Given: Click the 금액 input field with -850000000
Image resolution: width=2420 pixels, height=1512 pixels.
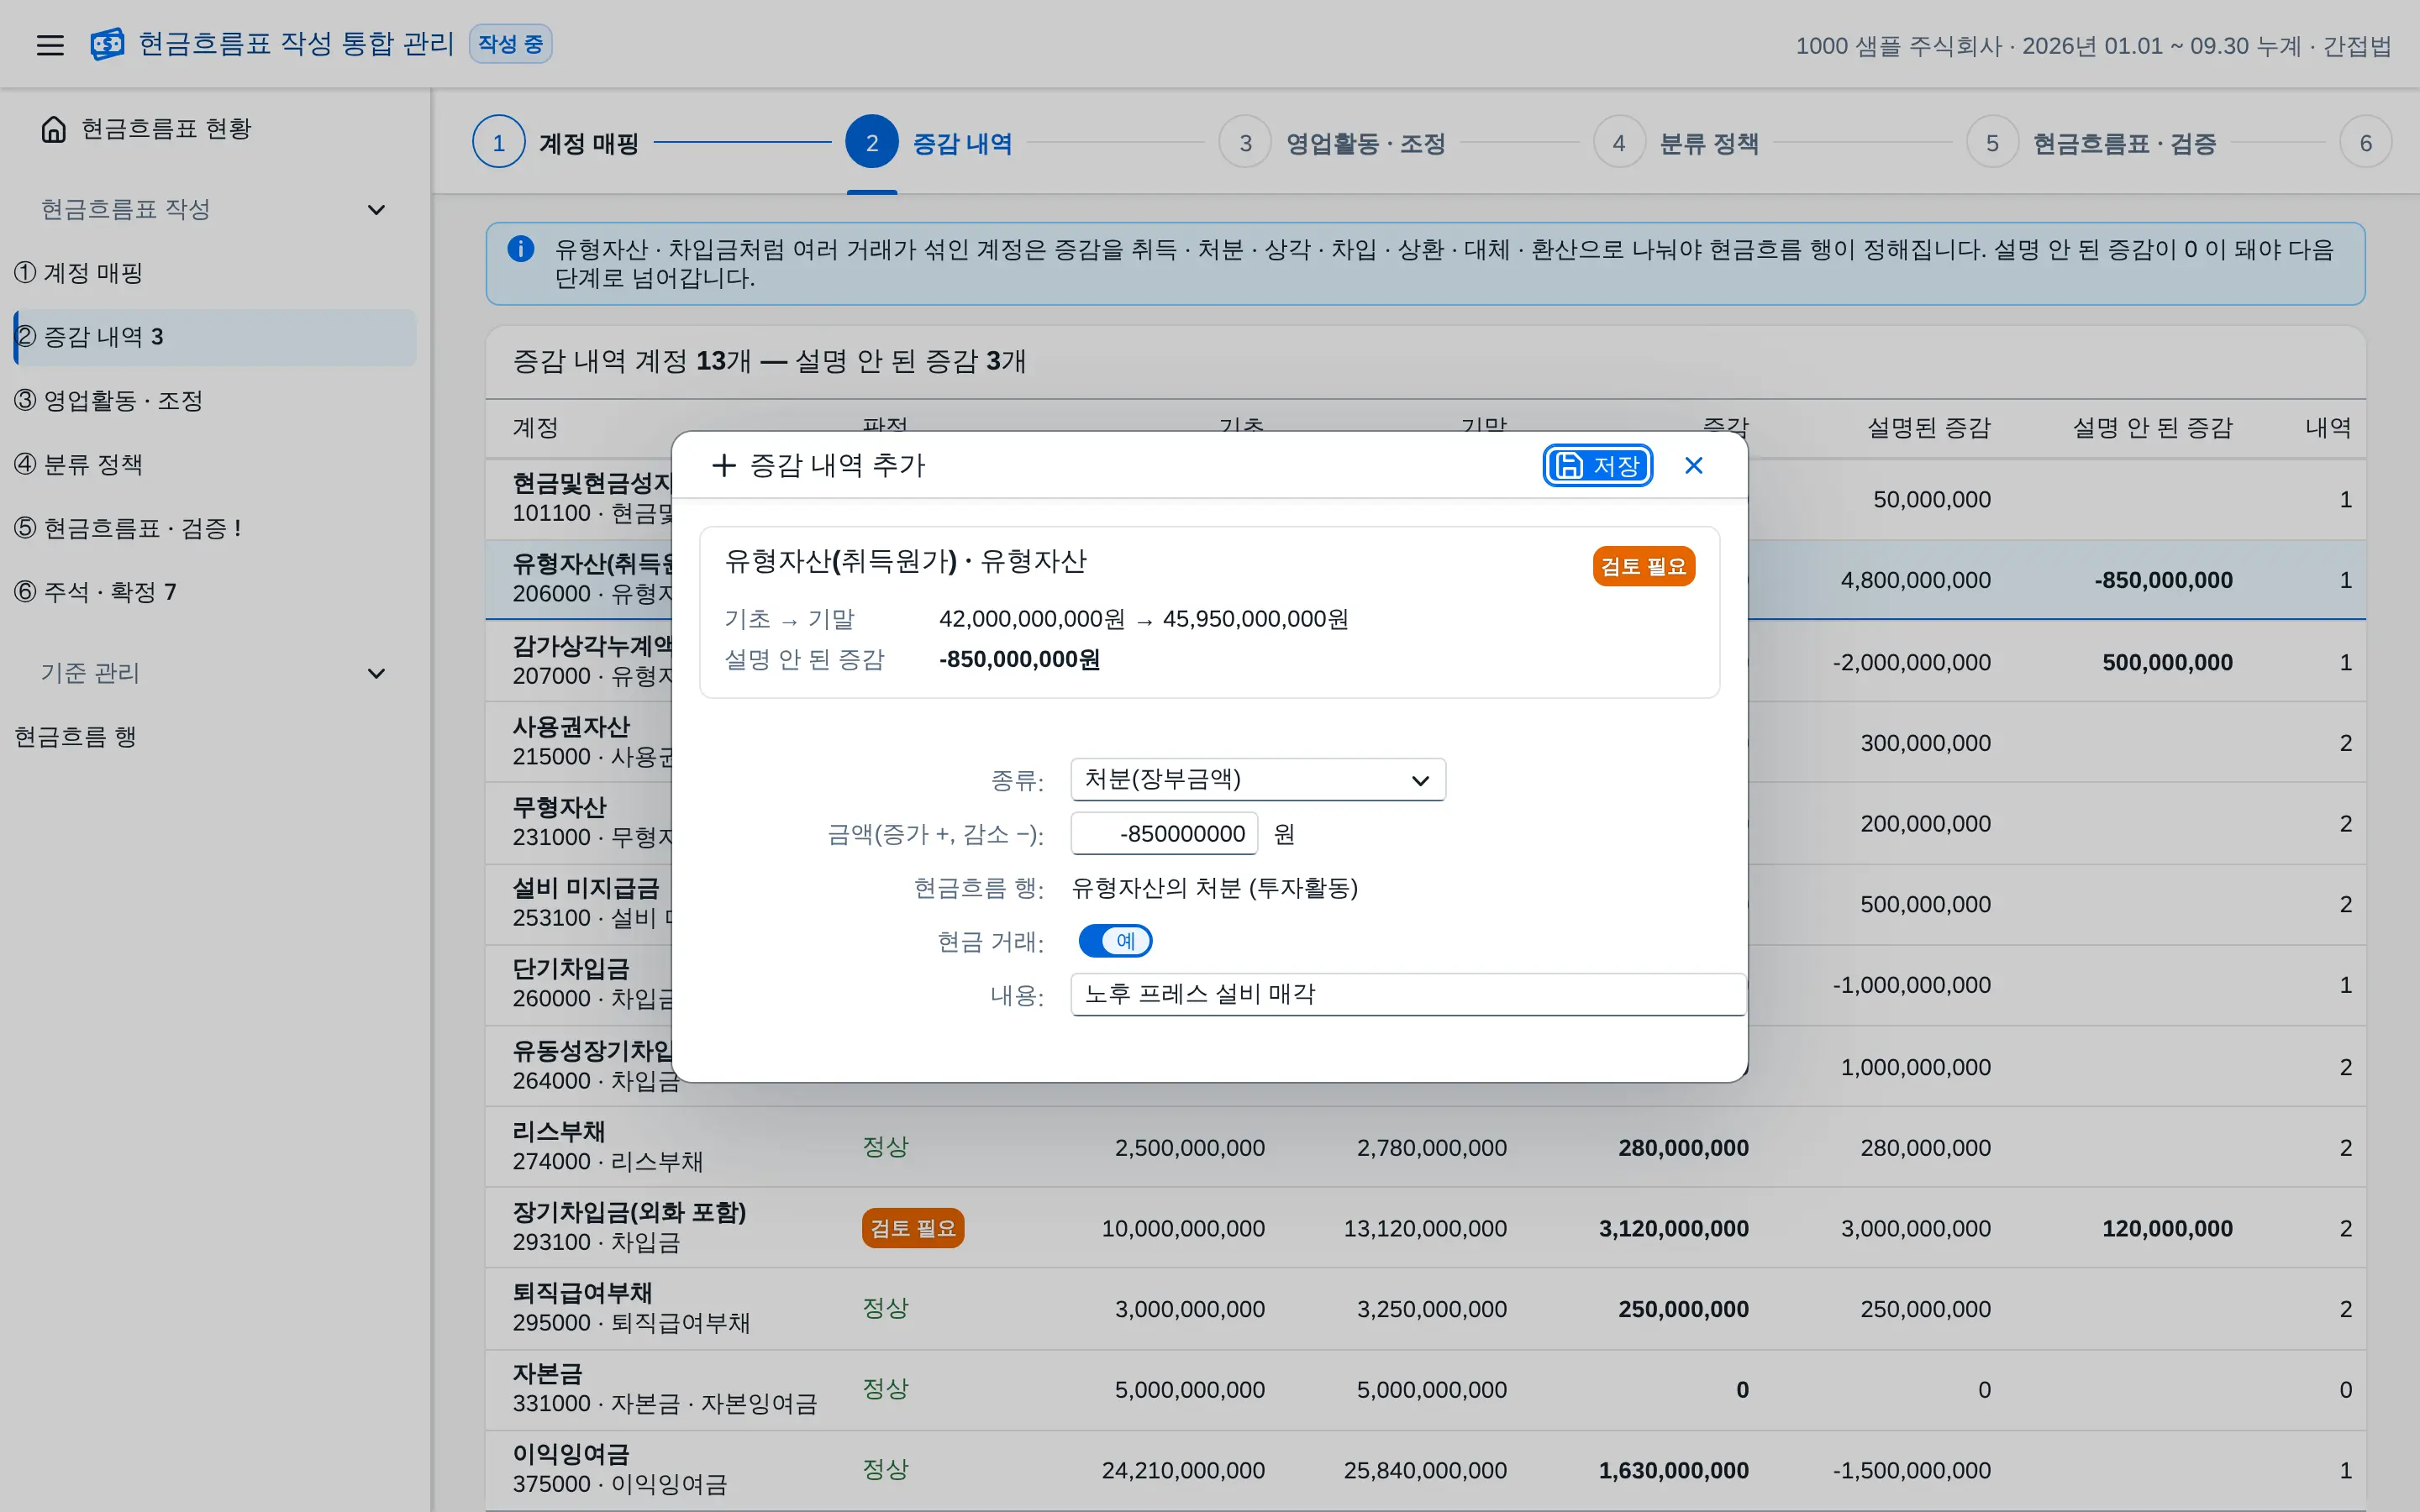Looking at the screenshot, I should [x=1164, y=834].
